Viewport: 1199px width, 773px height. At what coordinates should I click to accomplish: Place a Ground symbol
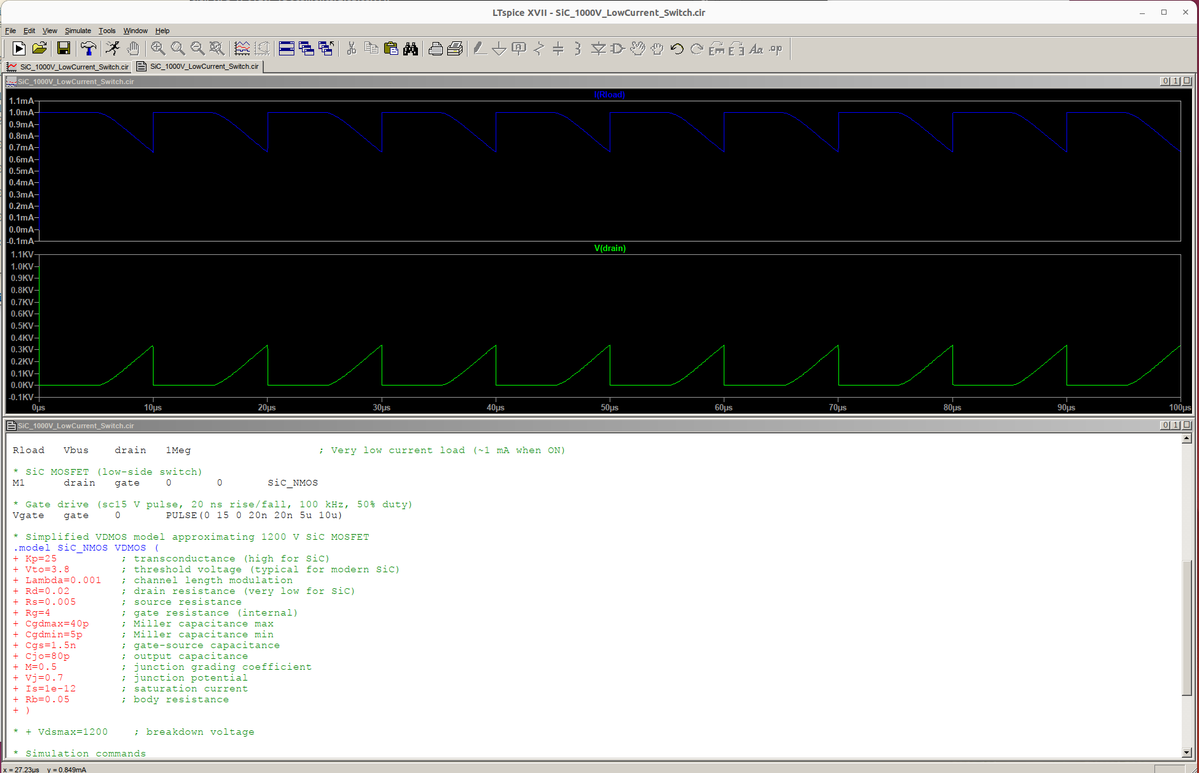(499, 49)
